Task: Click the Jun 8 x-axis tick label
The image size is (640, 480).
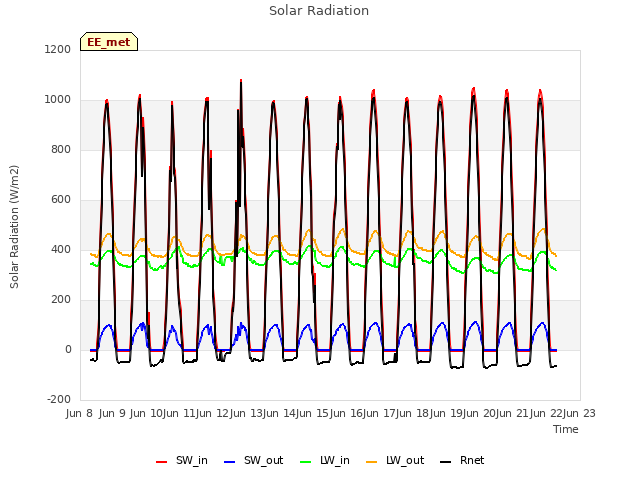Action: [79, 413]
